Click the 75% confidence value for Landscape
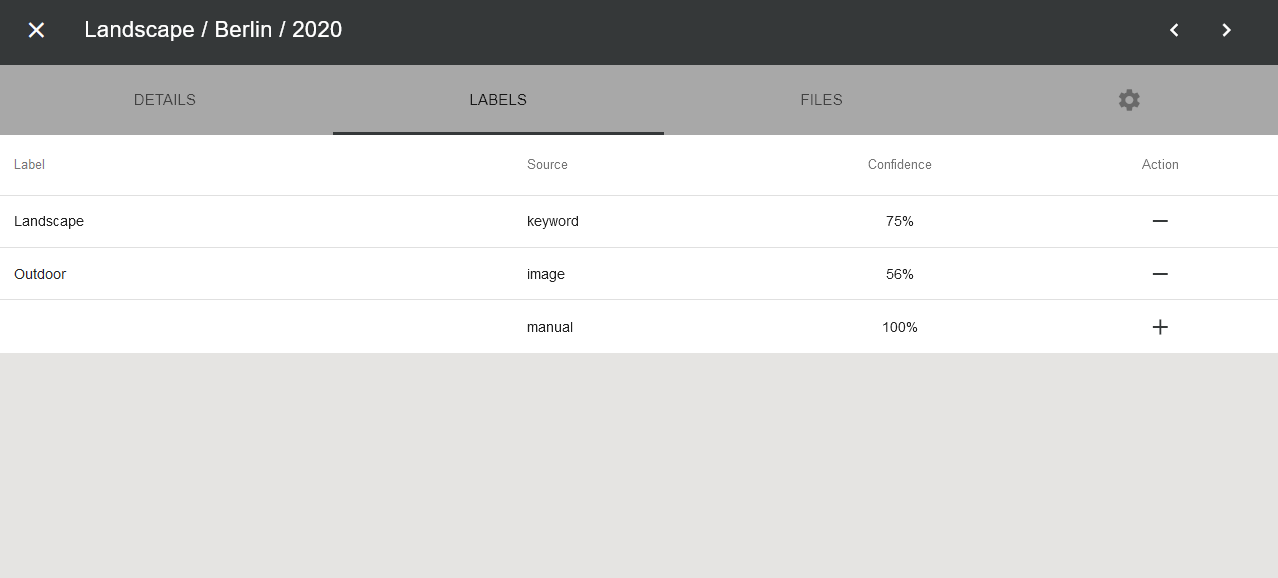 tap(899, 221)
